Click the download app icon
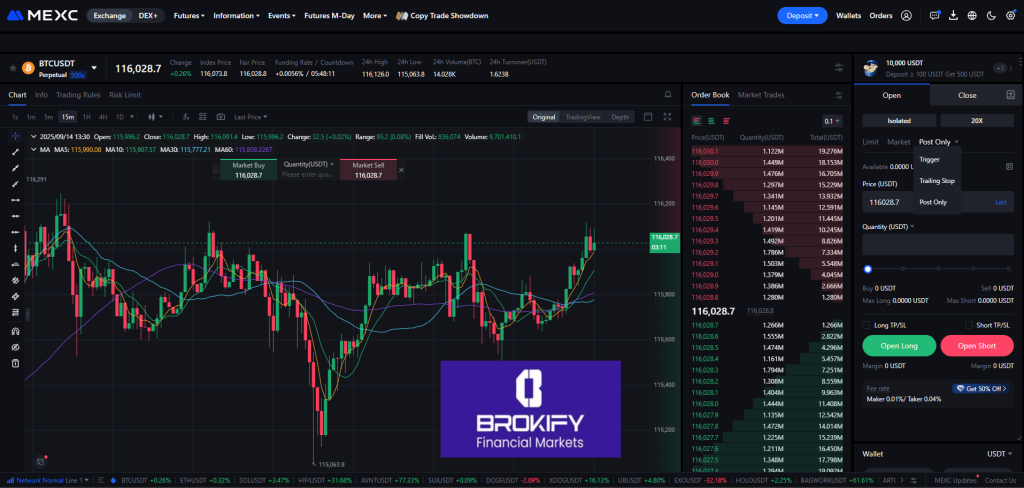The height and width of the screenshot is (488, 1024). pyautogui.click(x=954, y=16)
